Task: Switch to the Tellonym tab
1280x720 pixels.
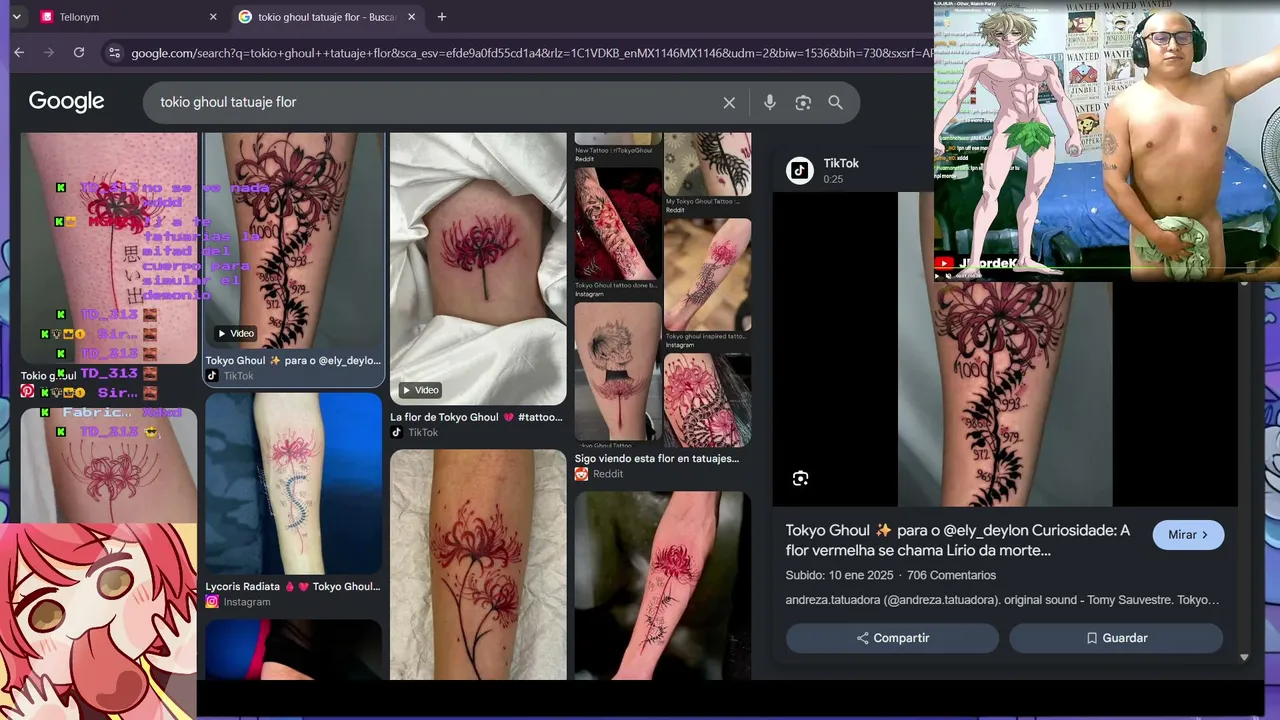Action: tap(127, 17)
